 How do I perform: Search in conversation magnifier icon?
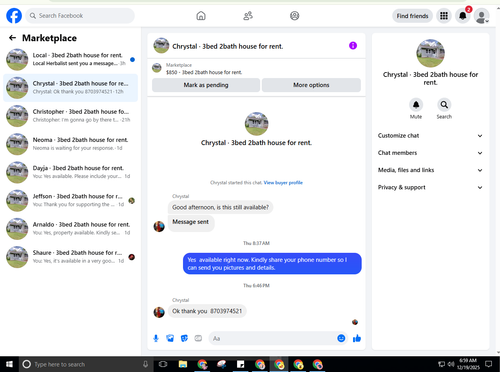click(x=444, y=105)
